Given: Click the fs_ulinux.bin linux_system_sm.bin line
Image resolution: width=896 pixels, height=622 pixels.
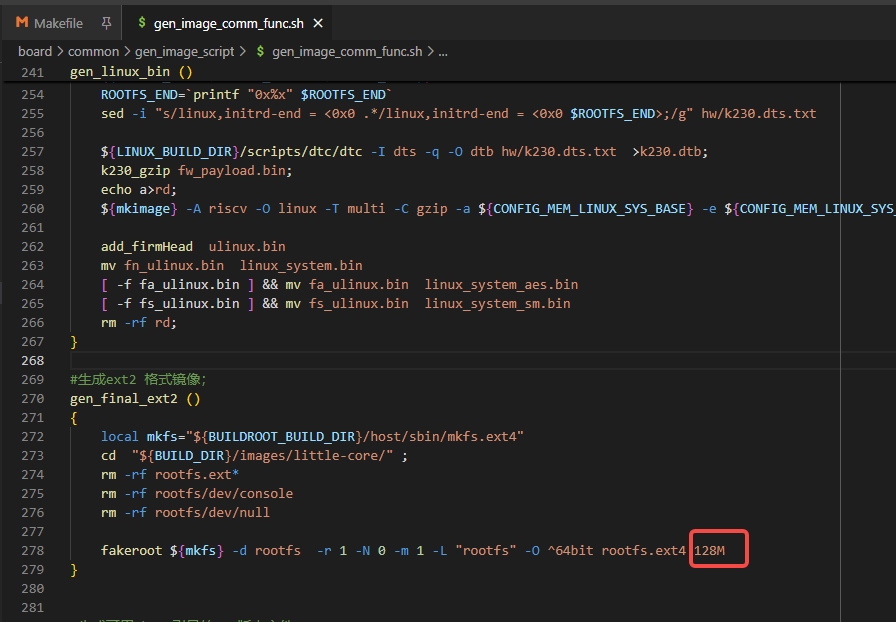Looking at the screenshot, I should (335, 304).
